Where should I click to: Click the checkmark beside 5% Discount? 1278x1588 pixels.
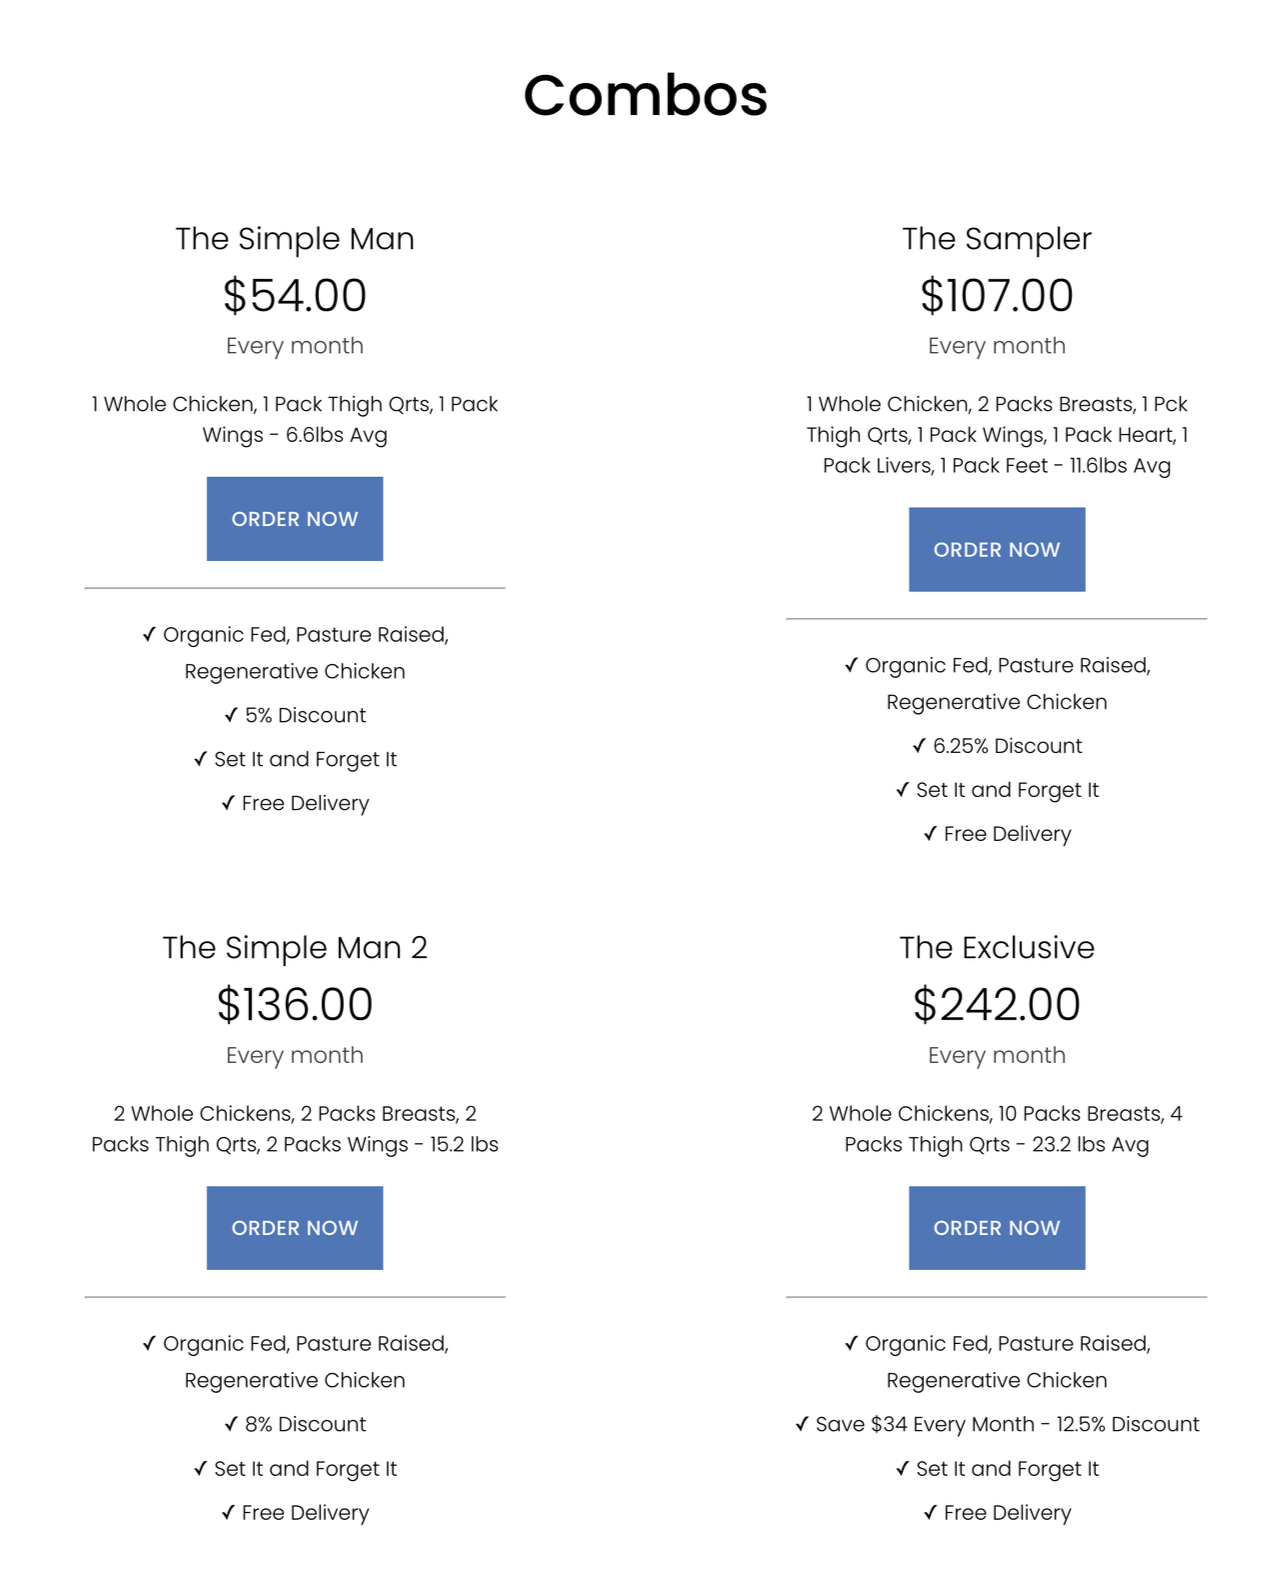pos(231,715)
